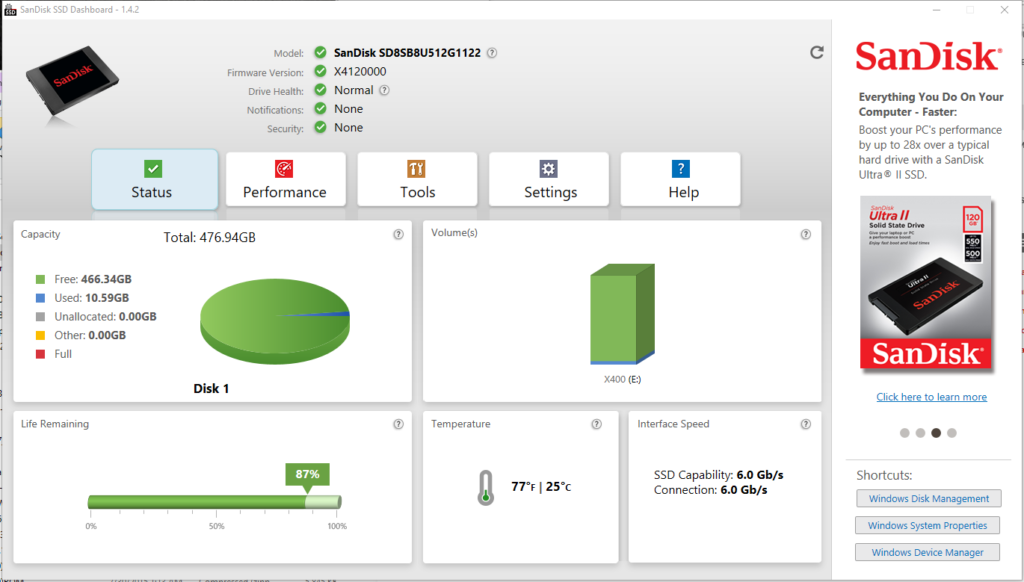
Task: Click the green check beside Notifications
Action: click(x=320, y=108)
